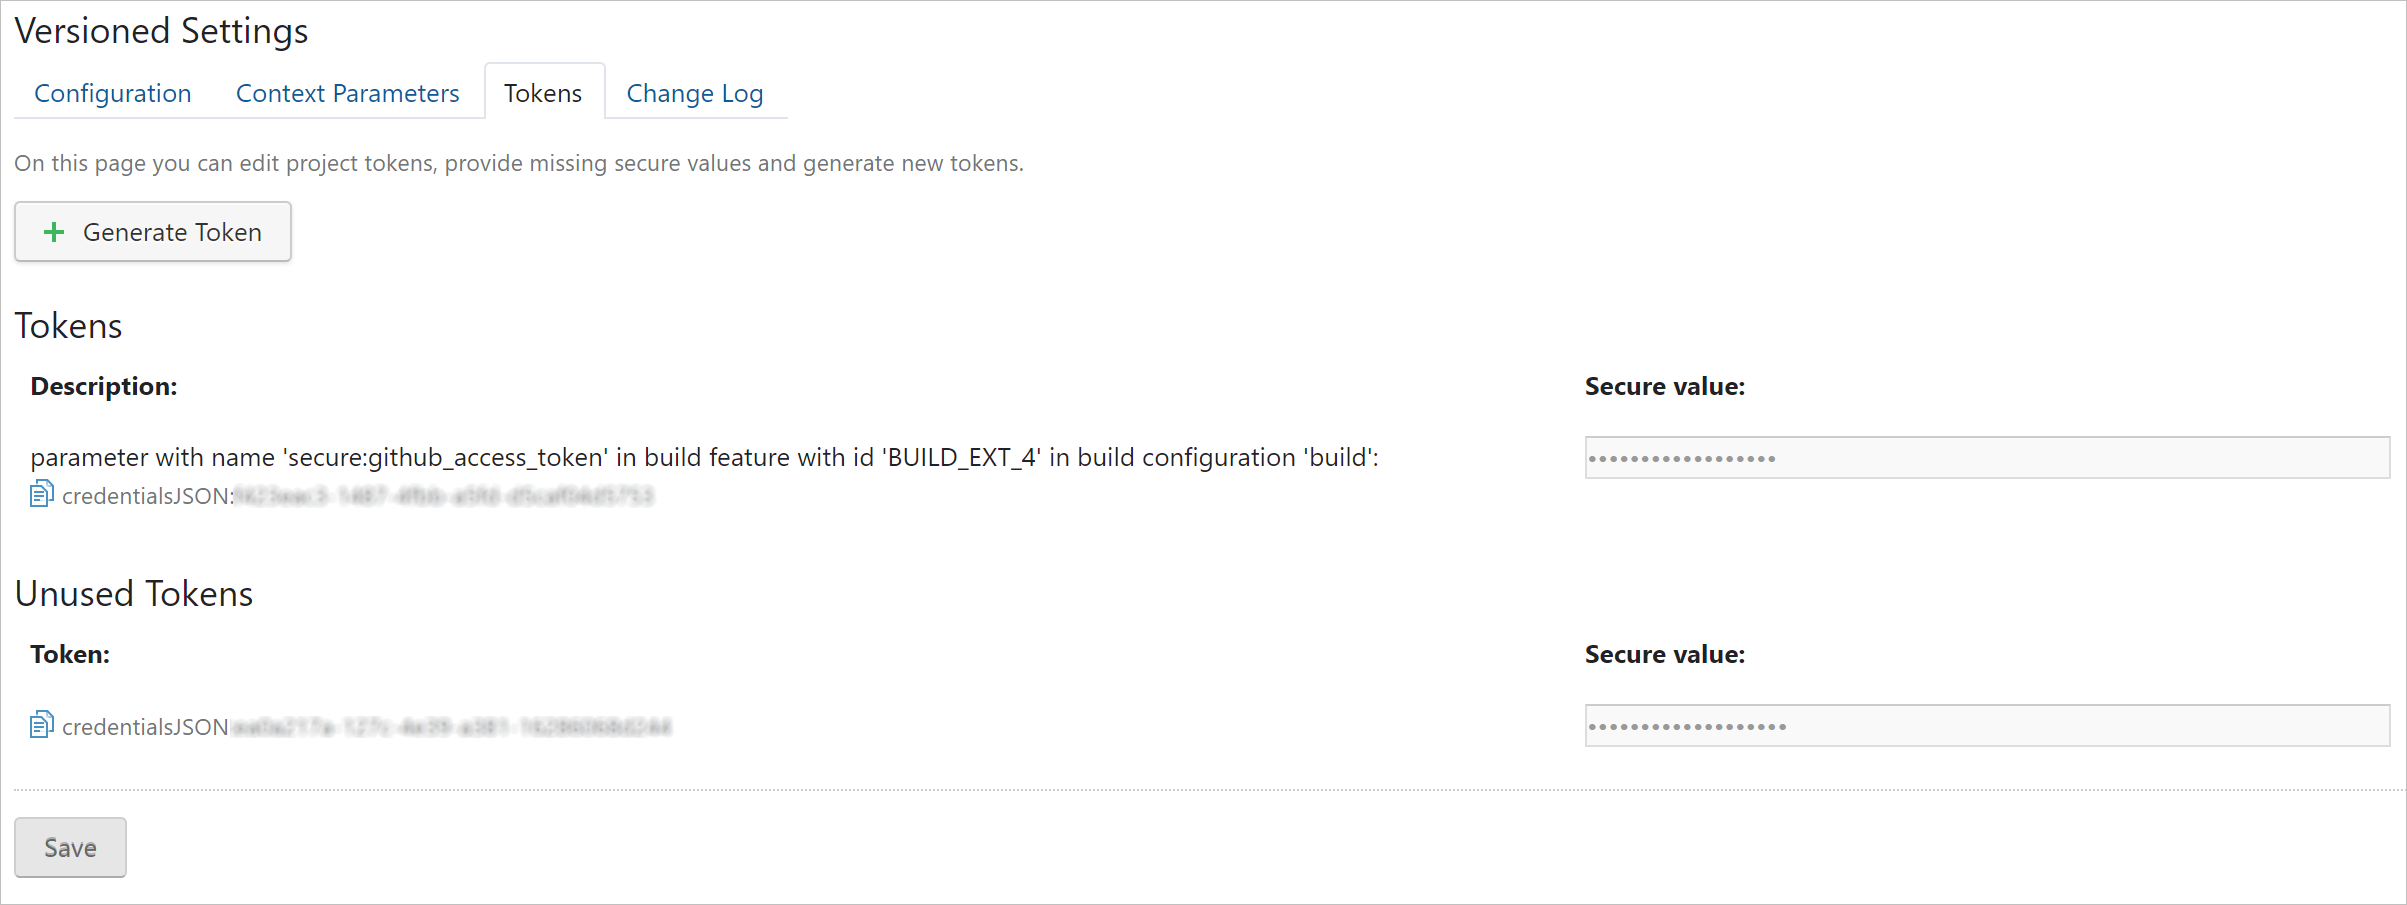Switch to the Context Parameters tab
The image size is (2407, 905).
click(x=347, y=93)
